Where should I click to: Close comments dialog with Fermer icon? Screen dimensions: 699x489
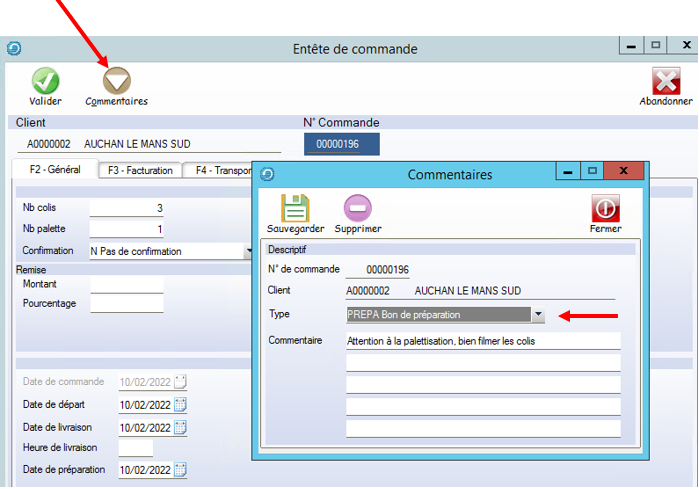[x=606, y=207]
